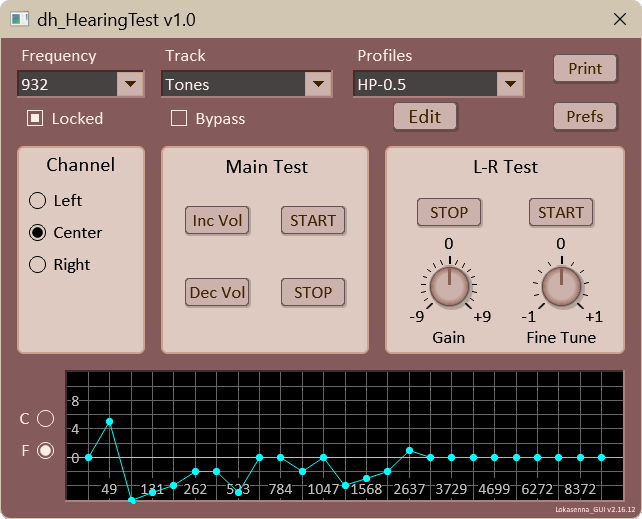
Task: Click the Fine Tune knob
Action: [561, 286]
